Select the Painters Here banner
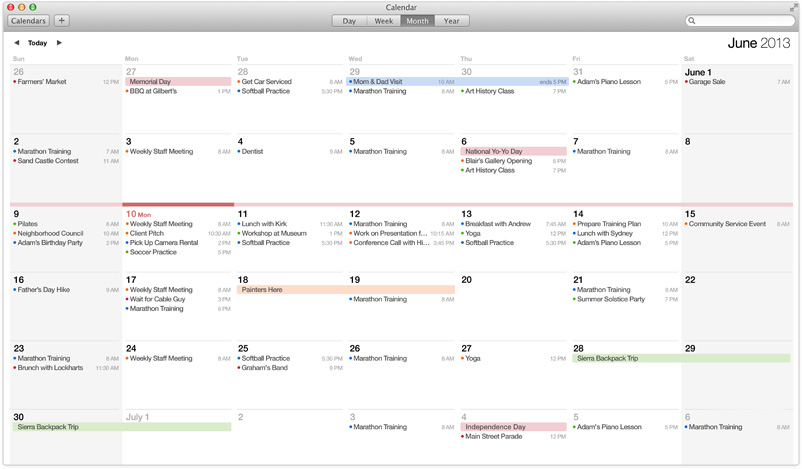The width and height of the screenshot is (804, 469). click(346, 290)
